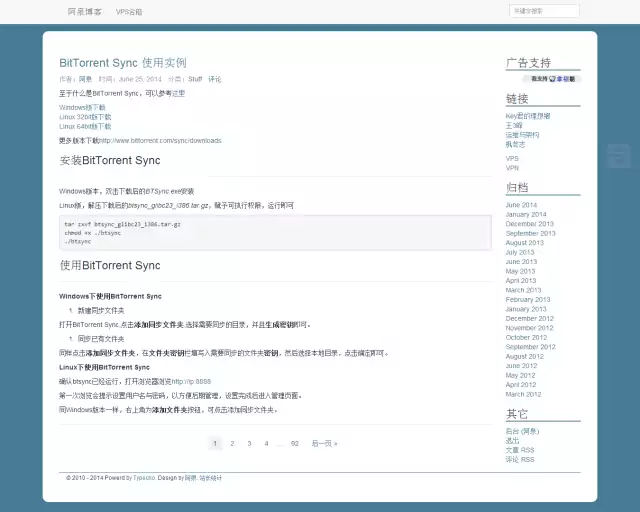Click the 后一页 next page link
This screenshot has height=512, width=640.
[324, 443]
